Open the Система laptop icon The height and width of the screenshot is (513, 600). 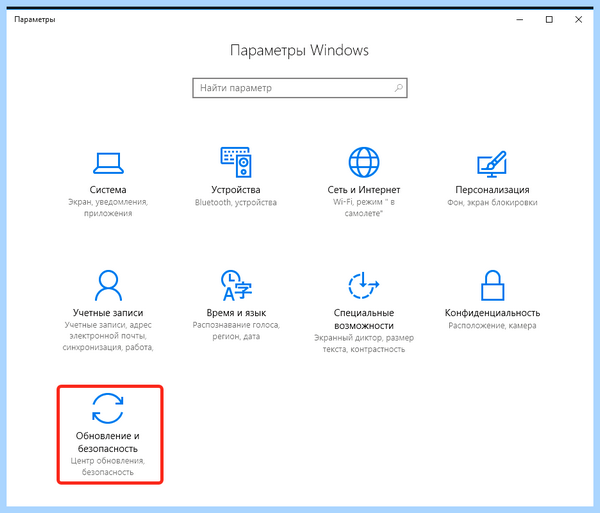tap(108, 163)
